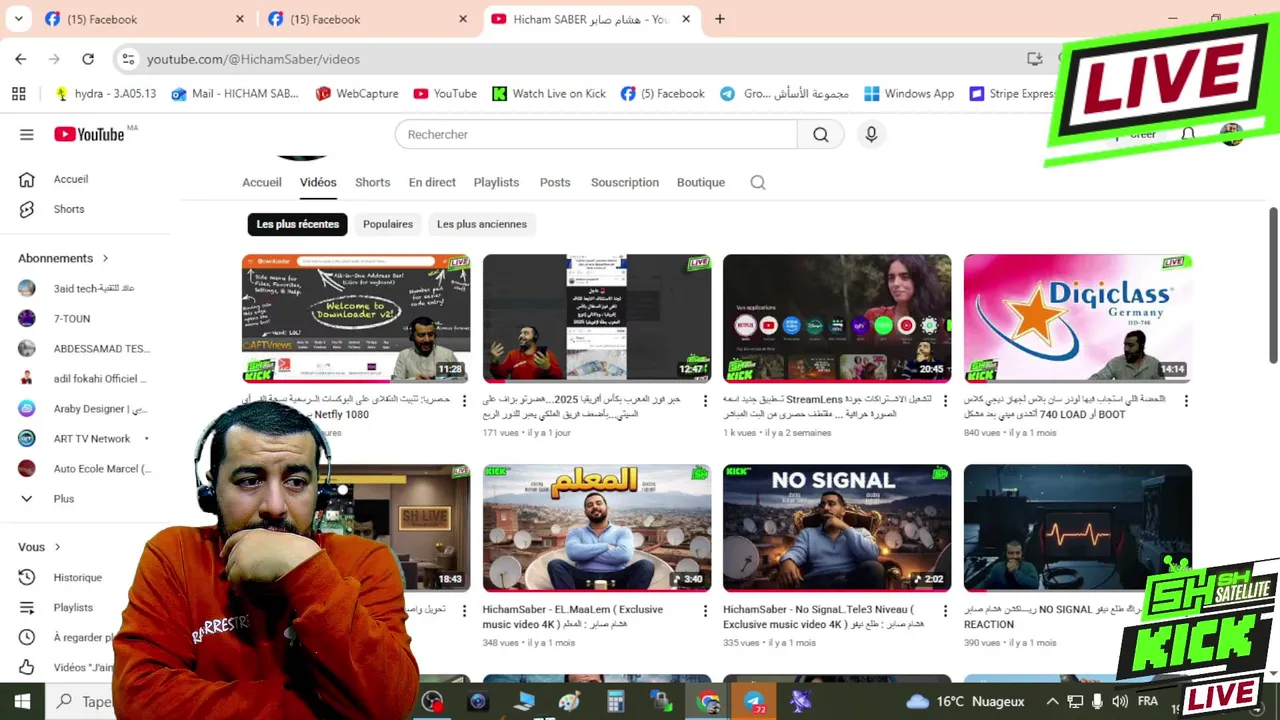Open a new browser tab
This screenshot has width=1280, height=720.
pos(720,19)
